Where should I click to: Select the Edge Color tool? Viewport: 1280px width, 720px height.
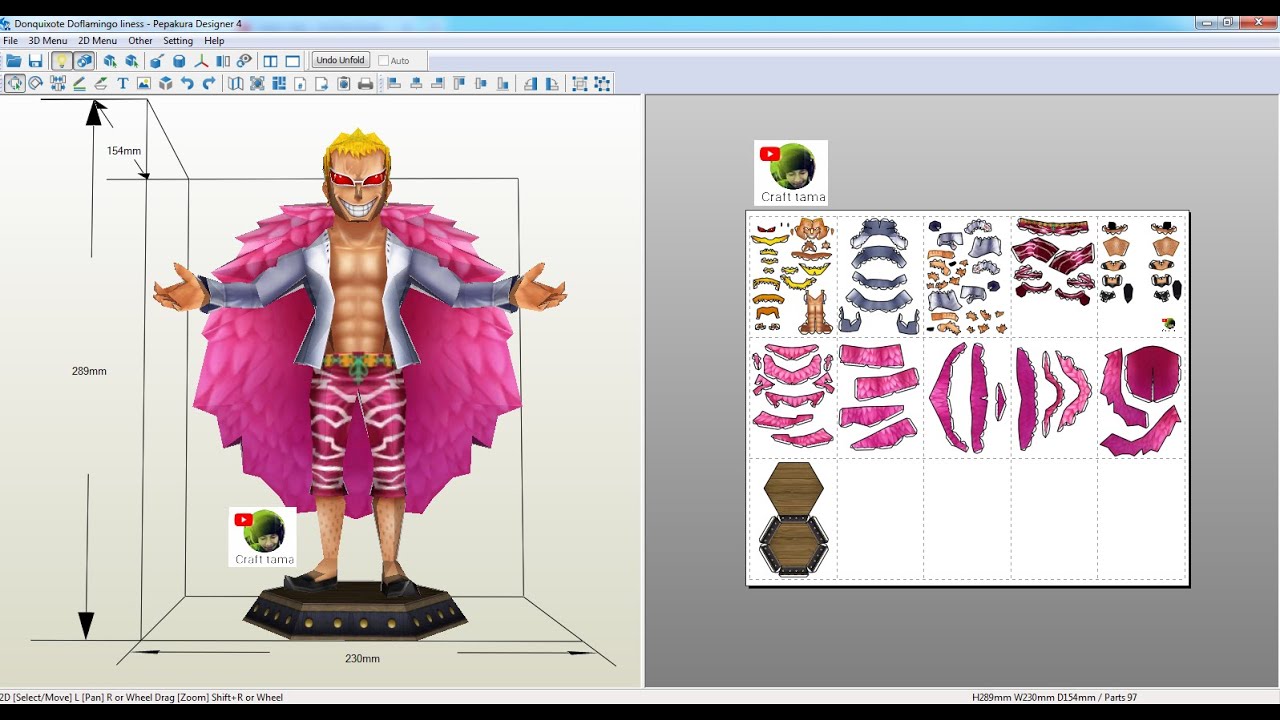click(x=101, y=84)
